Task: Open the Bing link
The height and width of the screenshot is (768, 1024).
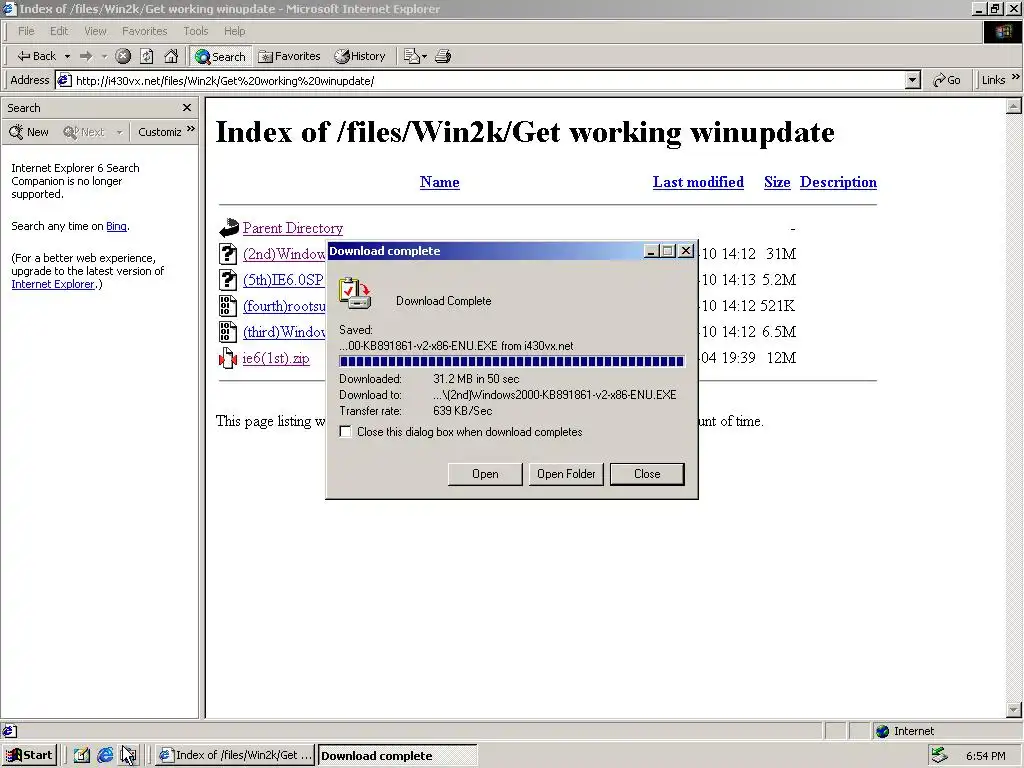Action: click(x=116, y=226)
